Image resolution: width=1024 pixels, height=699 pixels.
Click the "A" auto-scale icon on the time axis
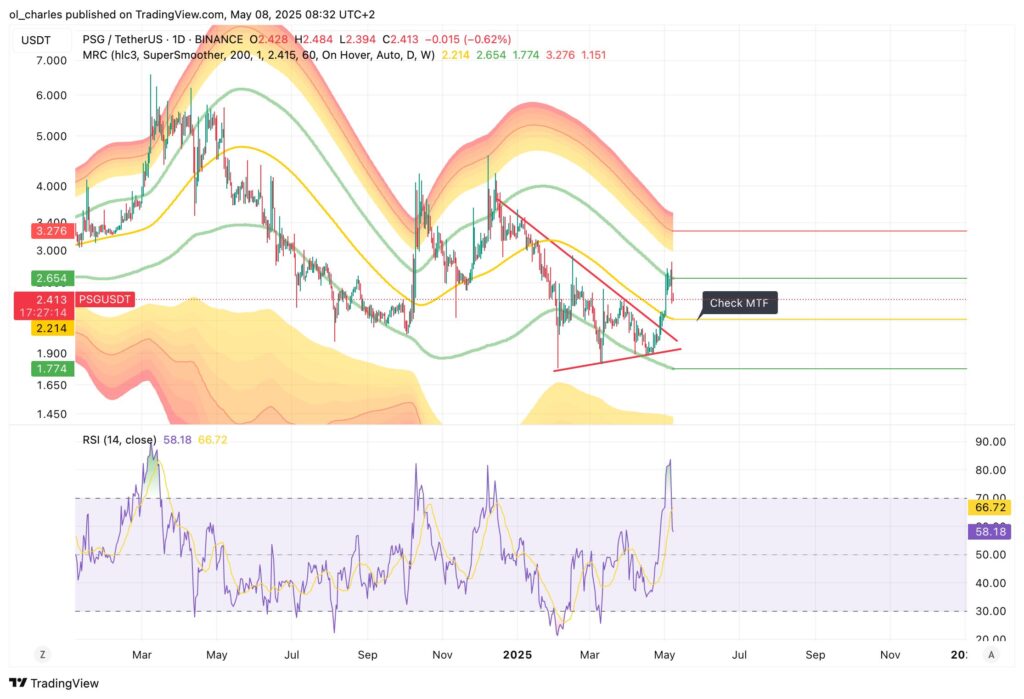click(x=990, y=653)
